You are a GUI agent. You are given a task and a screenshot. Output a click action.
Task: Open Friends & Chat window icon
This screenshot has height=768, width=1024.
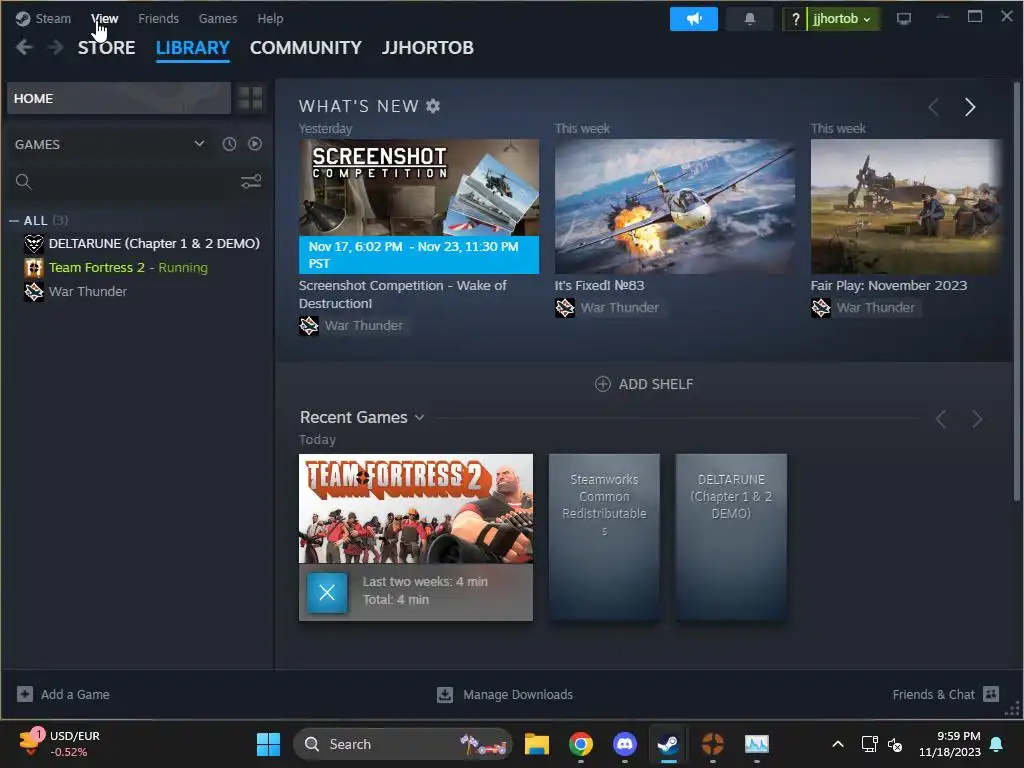(x=991, y=694)
